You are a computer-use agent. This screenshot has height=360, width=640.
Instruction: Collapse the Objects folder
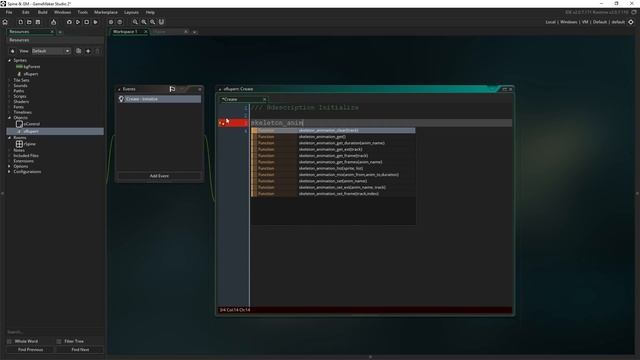pyautogui.click(x=9, y=118)
